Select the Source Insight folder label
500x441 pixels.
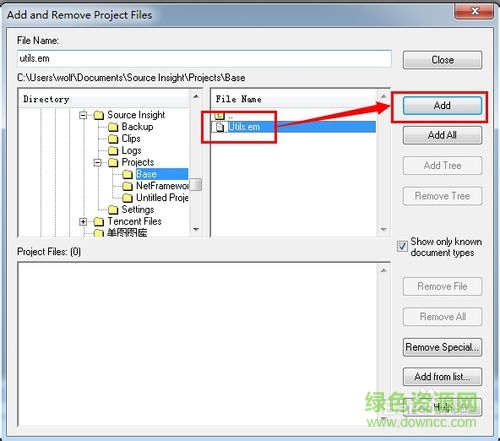(x=136, y=115)
